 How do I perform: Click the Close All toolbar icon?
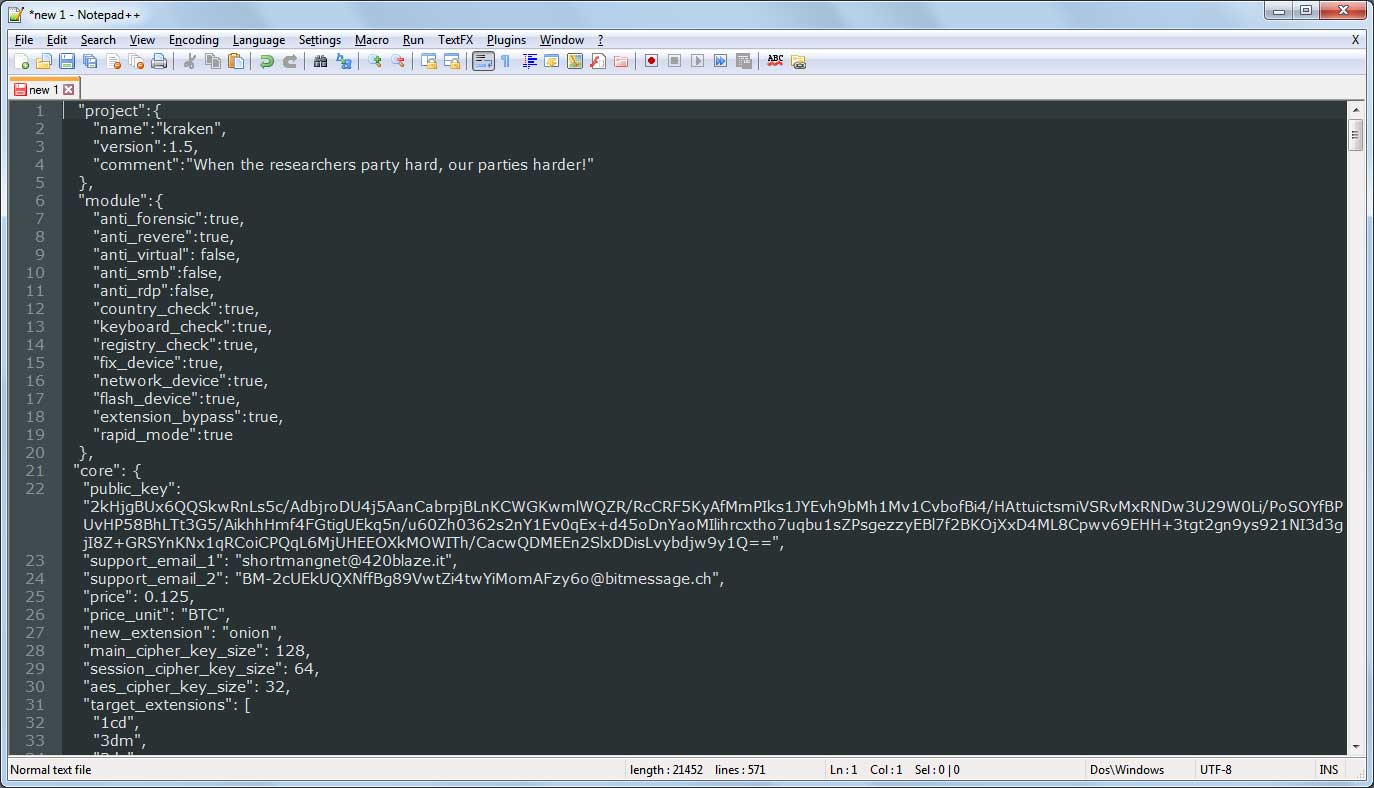[136, 61]
